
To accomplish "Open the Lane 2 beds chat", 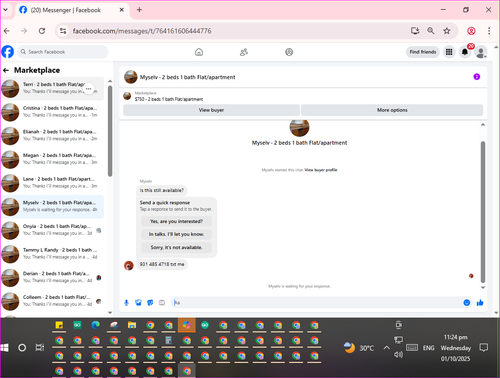I will point(52,183).
